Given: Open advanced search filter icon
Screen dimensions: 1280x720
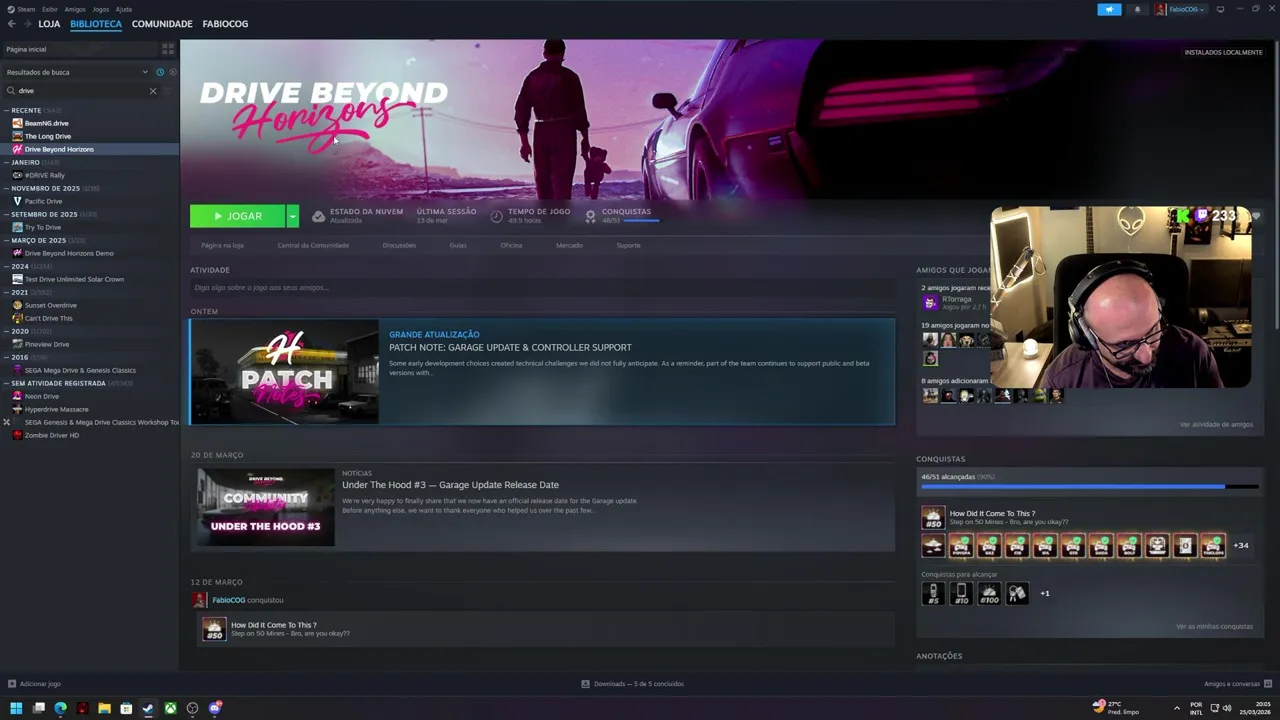Looking at the screenshot, I should [168, 91].
